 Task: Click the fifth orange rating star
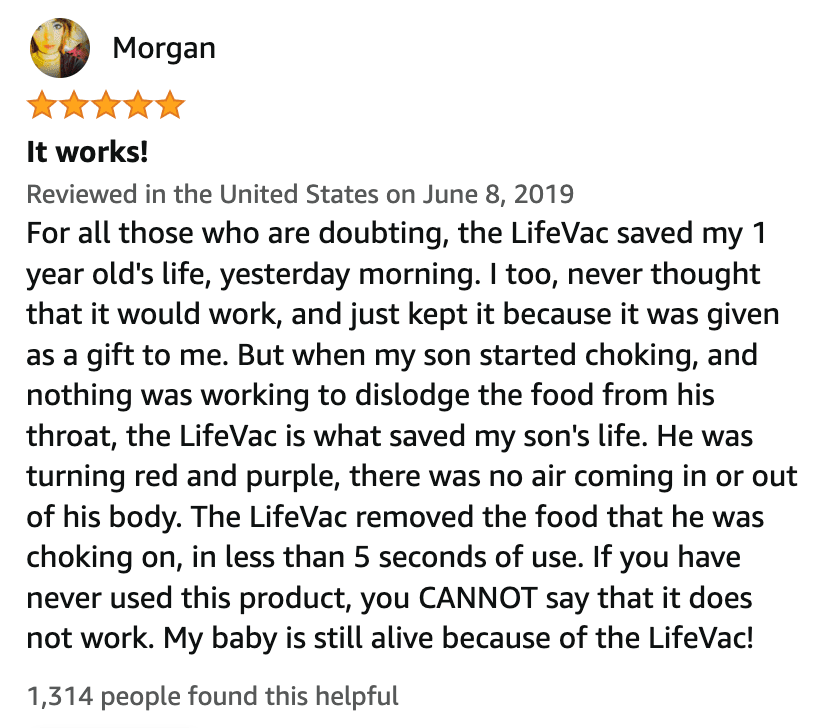170,105
